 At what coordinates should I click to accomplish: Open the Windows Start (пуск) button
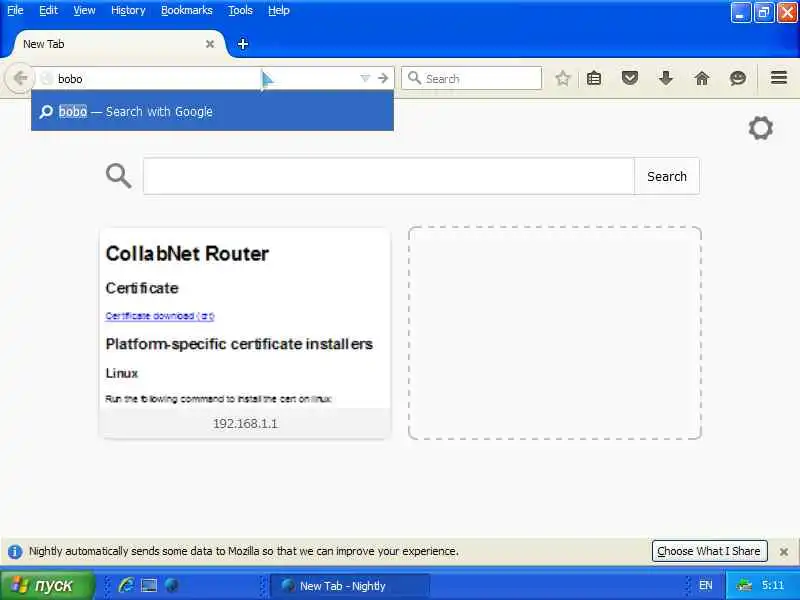coord(47,585)
